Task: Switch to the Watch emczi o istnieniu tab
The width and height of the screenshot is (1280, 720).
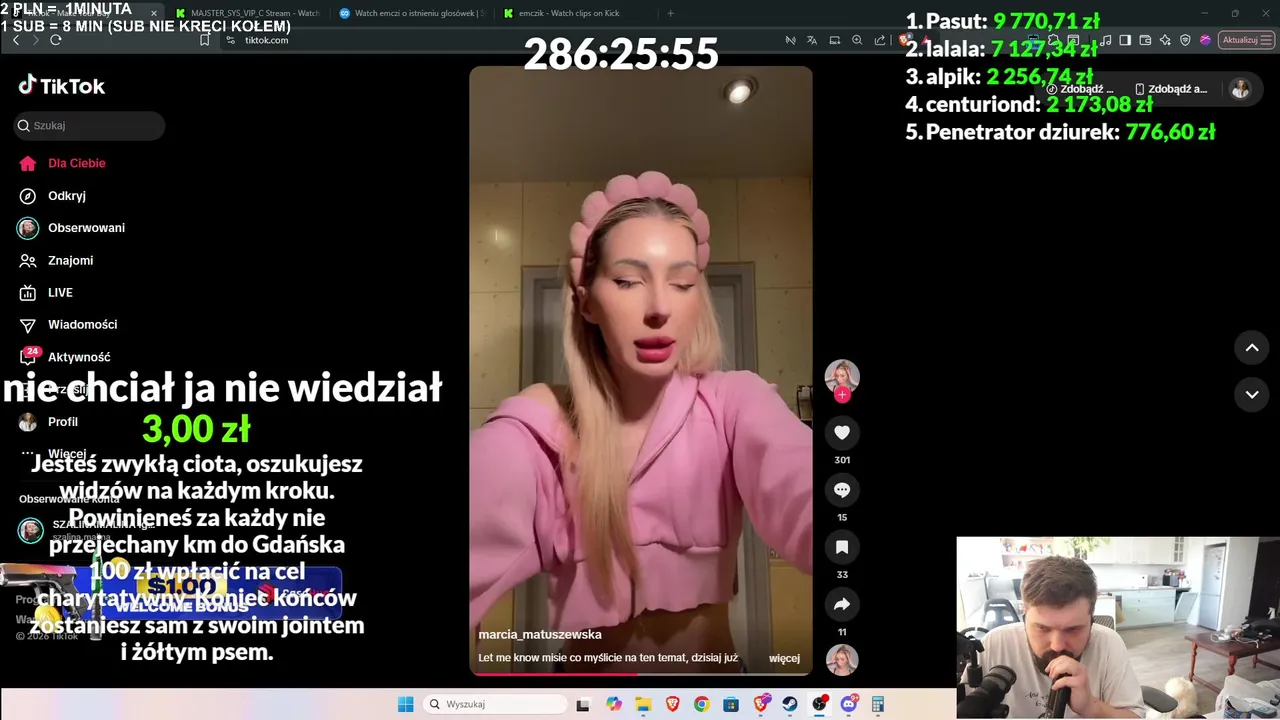Action: [x=411, y=13]
